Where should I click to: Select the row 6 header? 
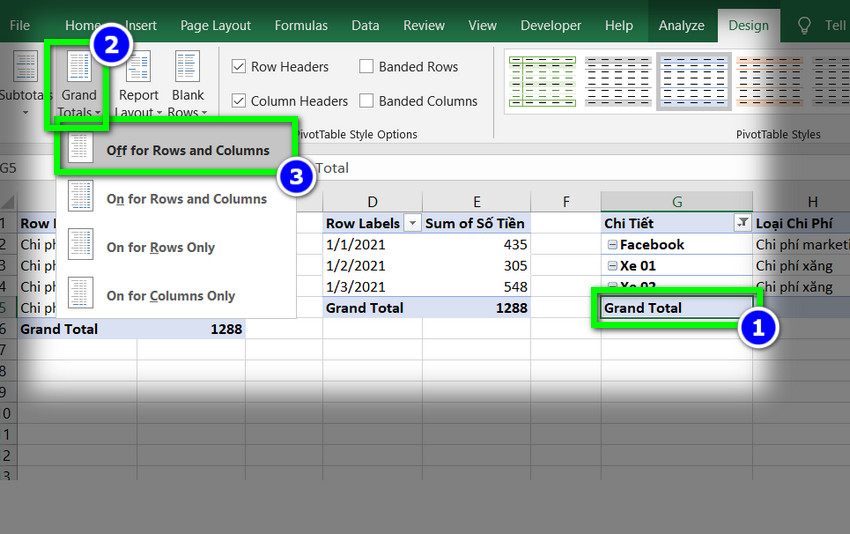coord(8,329)
